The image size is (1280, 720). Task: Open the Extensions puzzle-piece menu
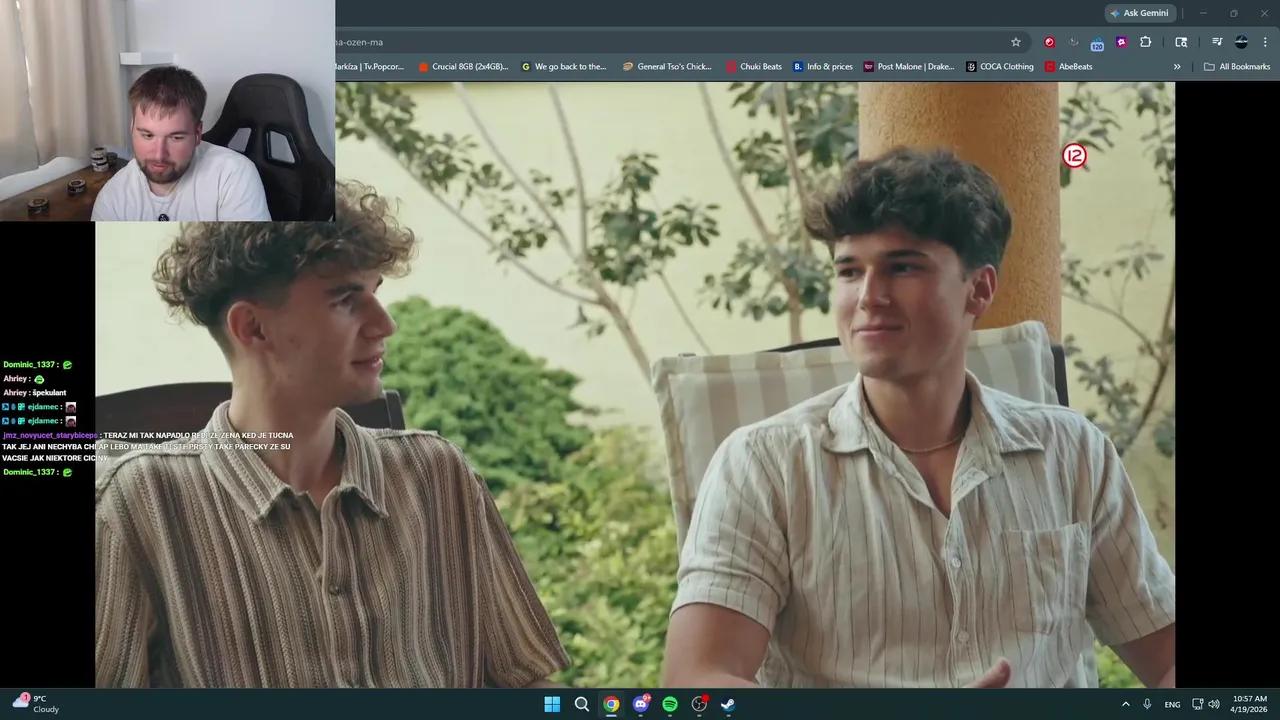click(x=1146, y=42)
